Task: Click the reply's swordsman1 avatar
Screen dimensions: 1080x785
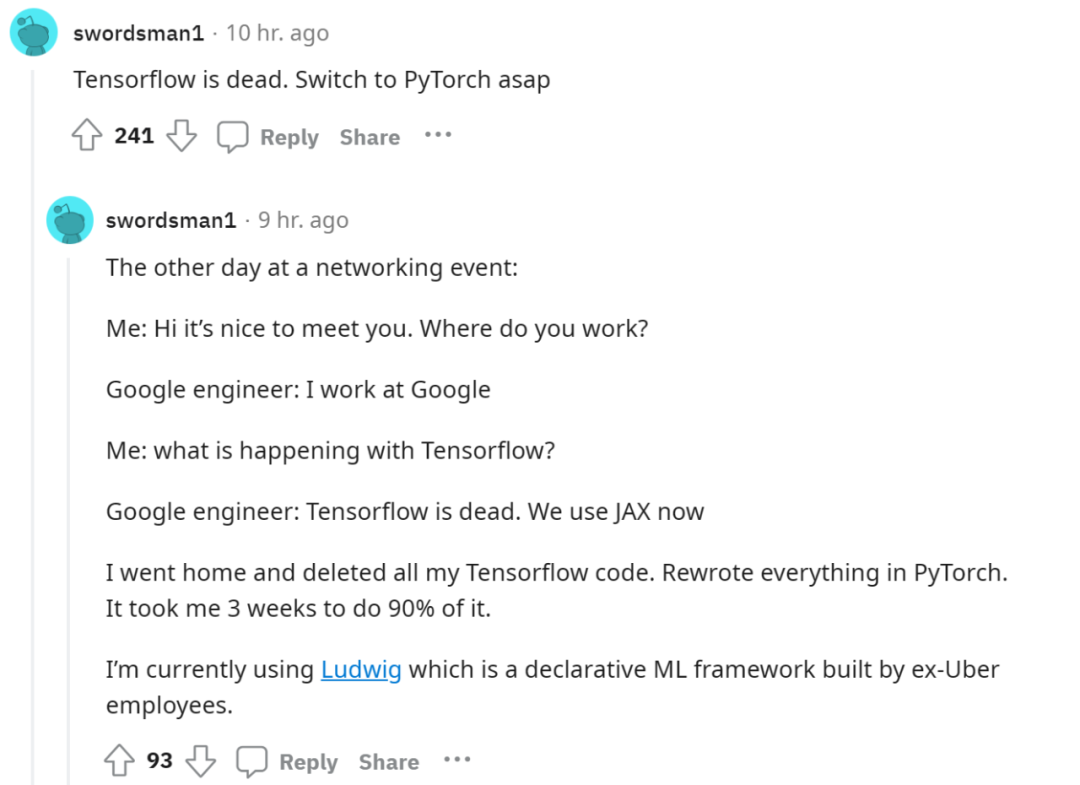Action: [x=69, y=220]
